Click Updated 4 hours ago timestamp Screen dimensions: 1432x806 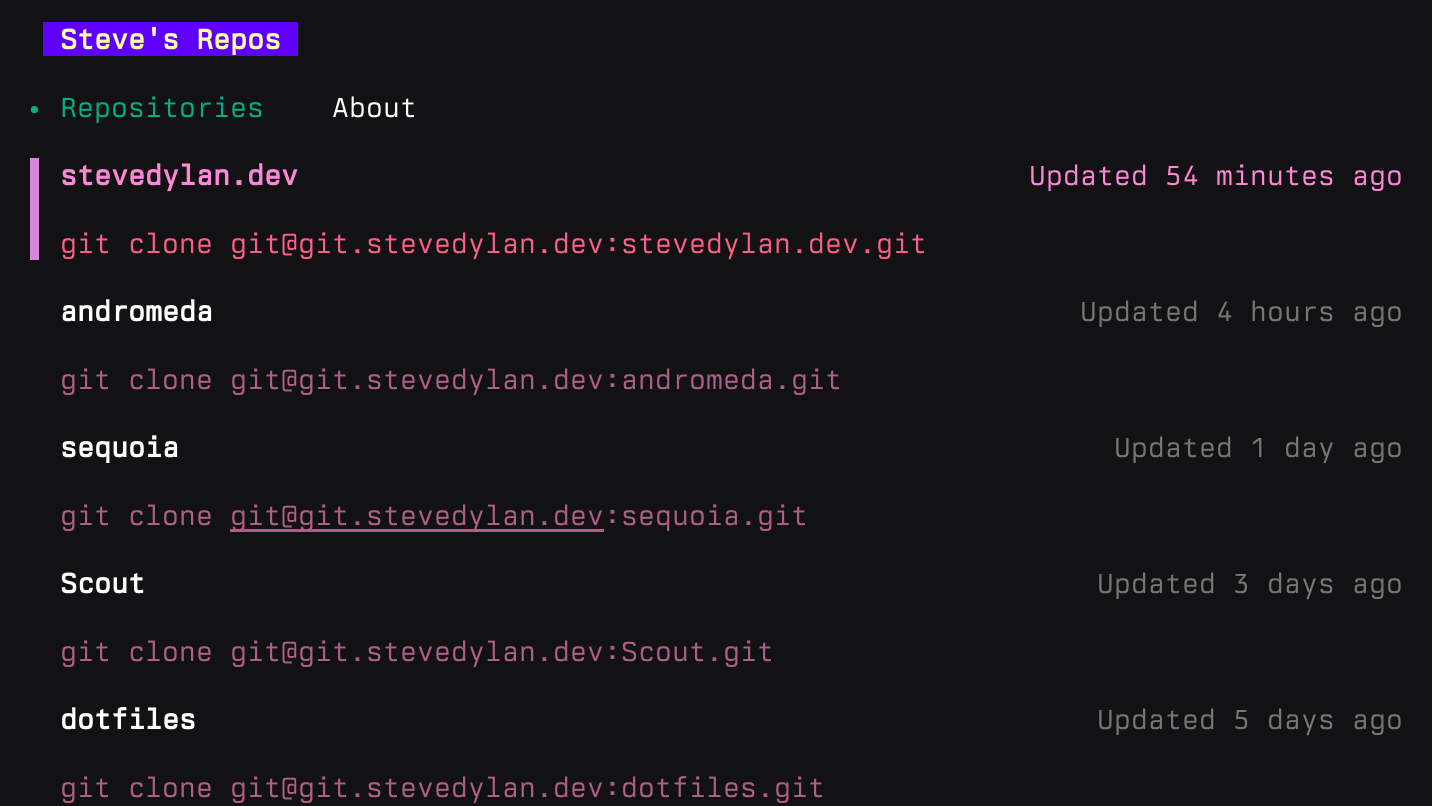pos(1240,311)
